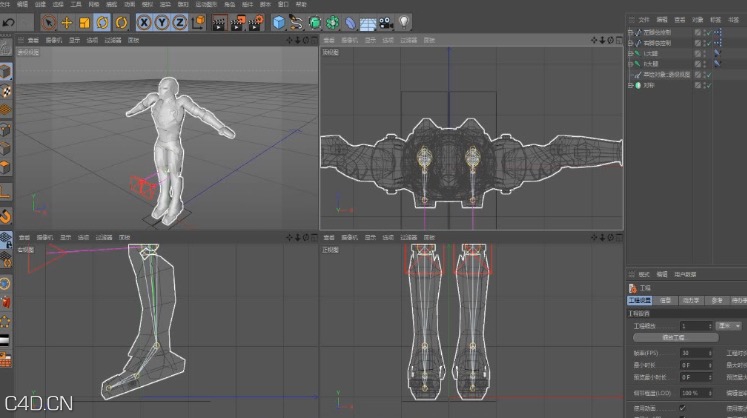This screenshot has width=747, height=418.
Task: Add a Cube primitive object
Action: [279, 22]
